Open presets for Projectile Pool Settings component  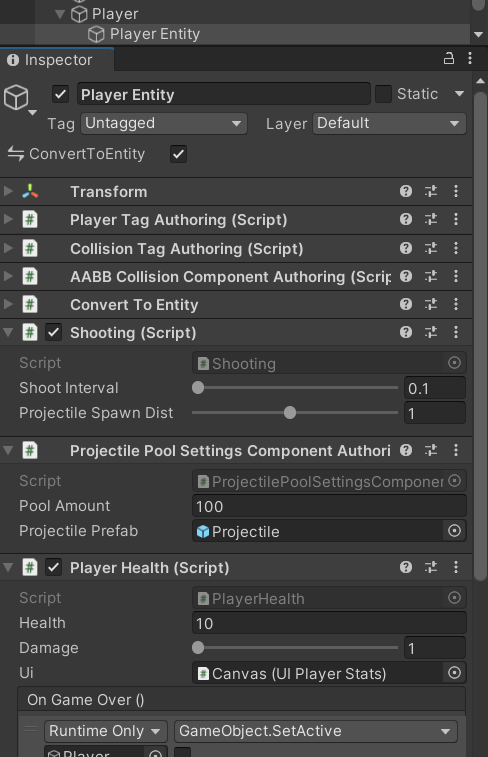pyautogui.click(x=431, y=450)
